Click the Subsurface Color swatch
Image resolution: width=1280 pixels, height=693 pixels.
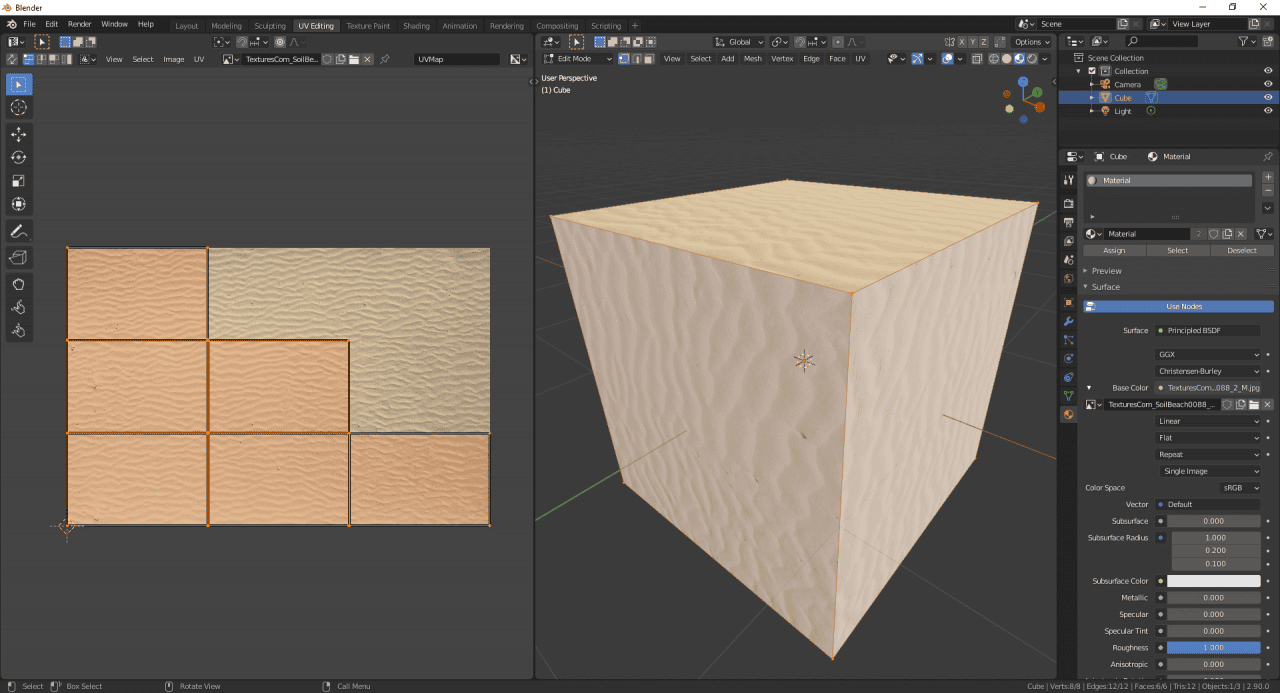point(1215,580)
